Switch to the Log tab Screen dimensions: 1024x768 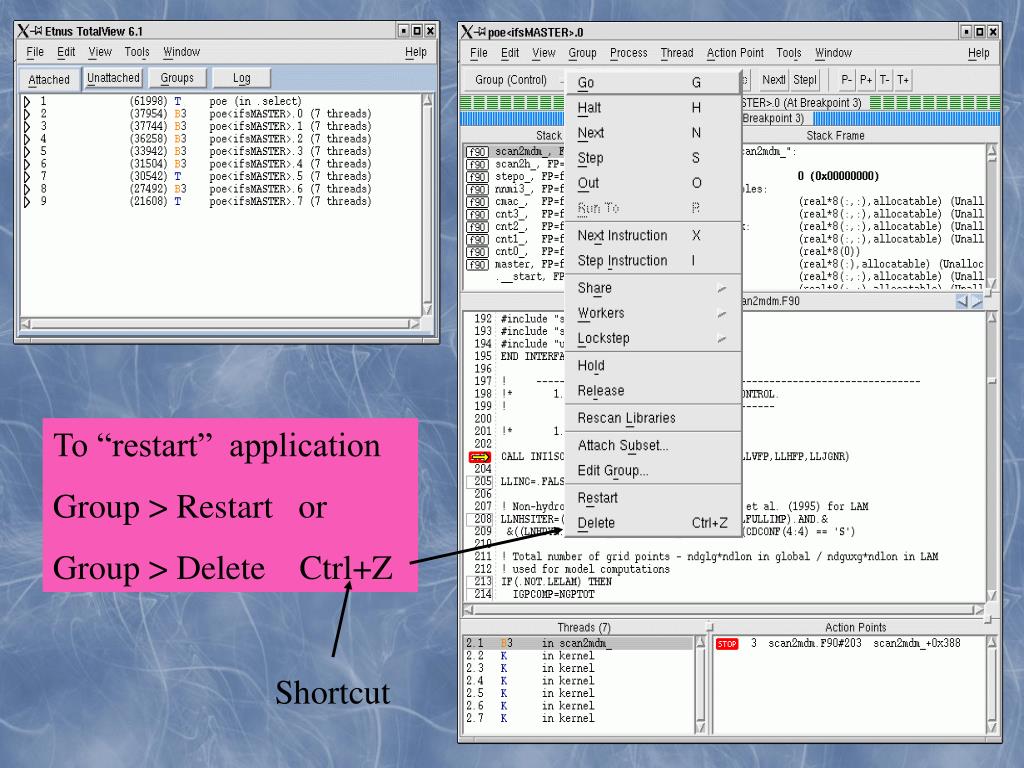pos(242,78)
